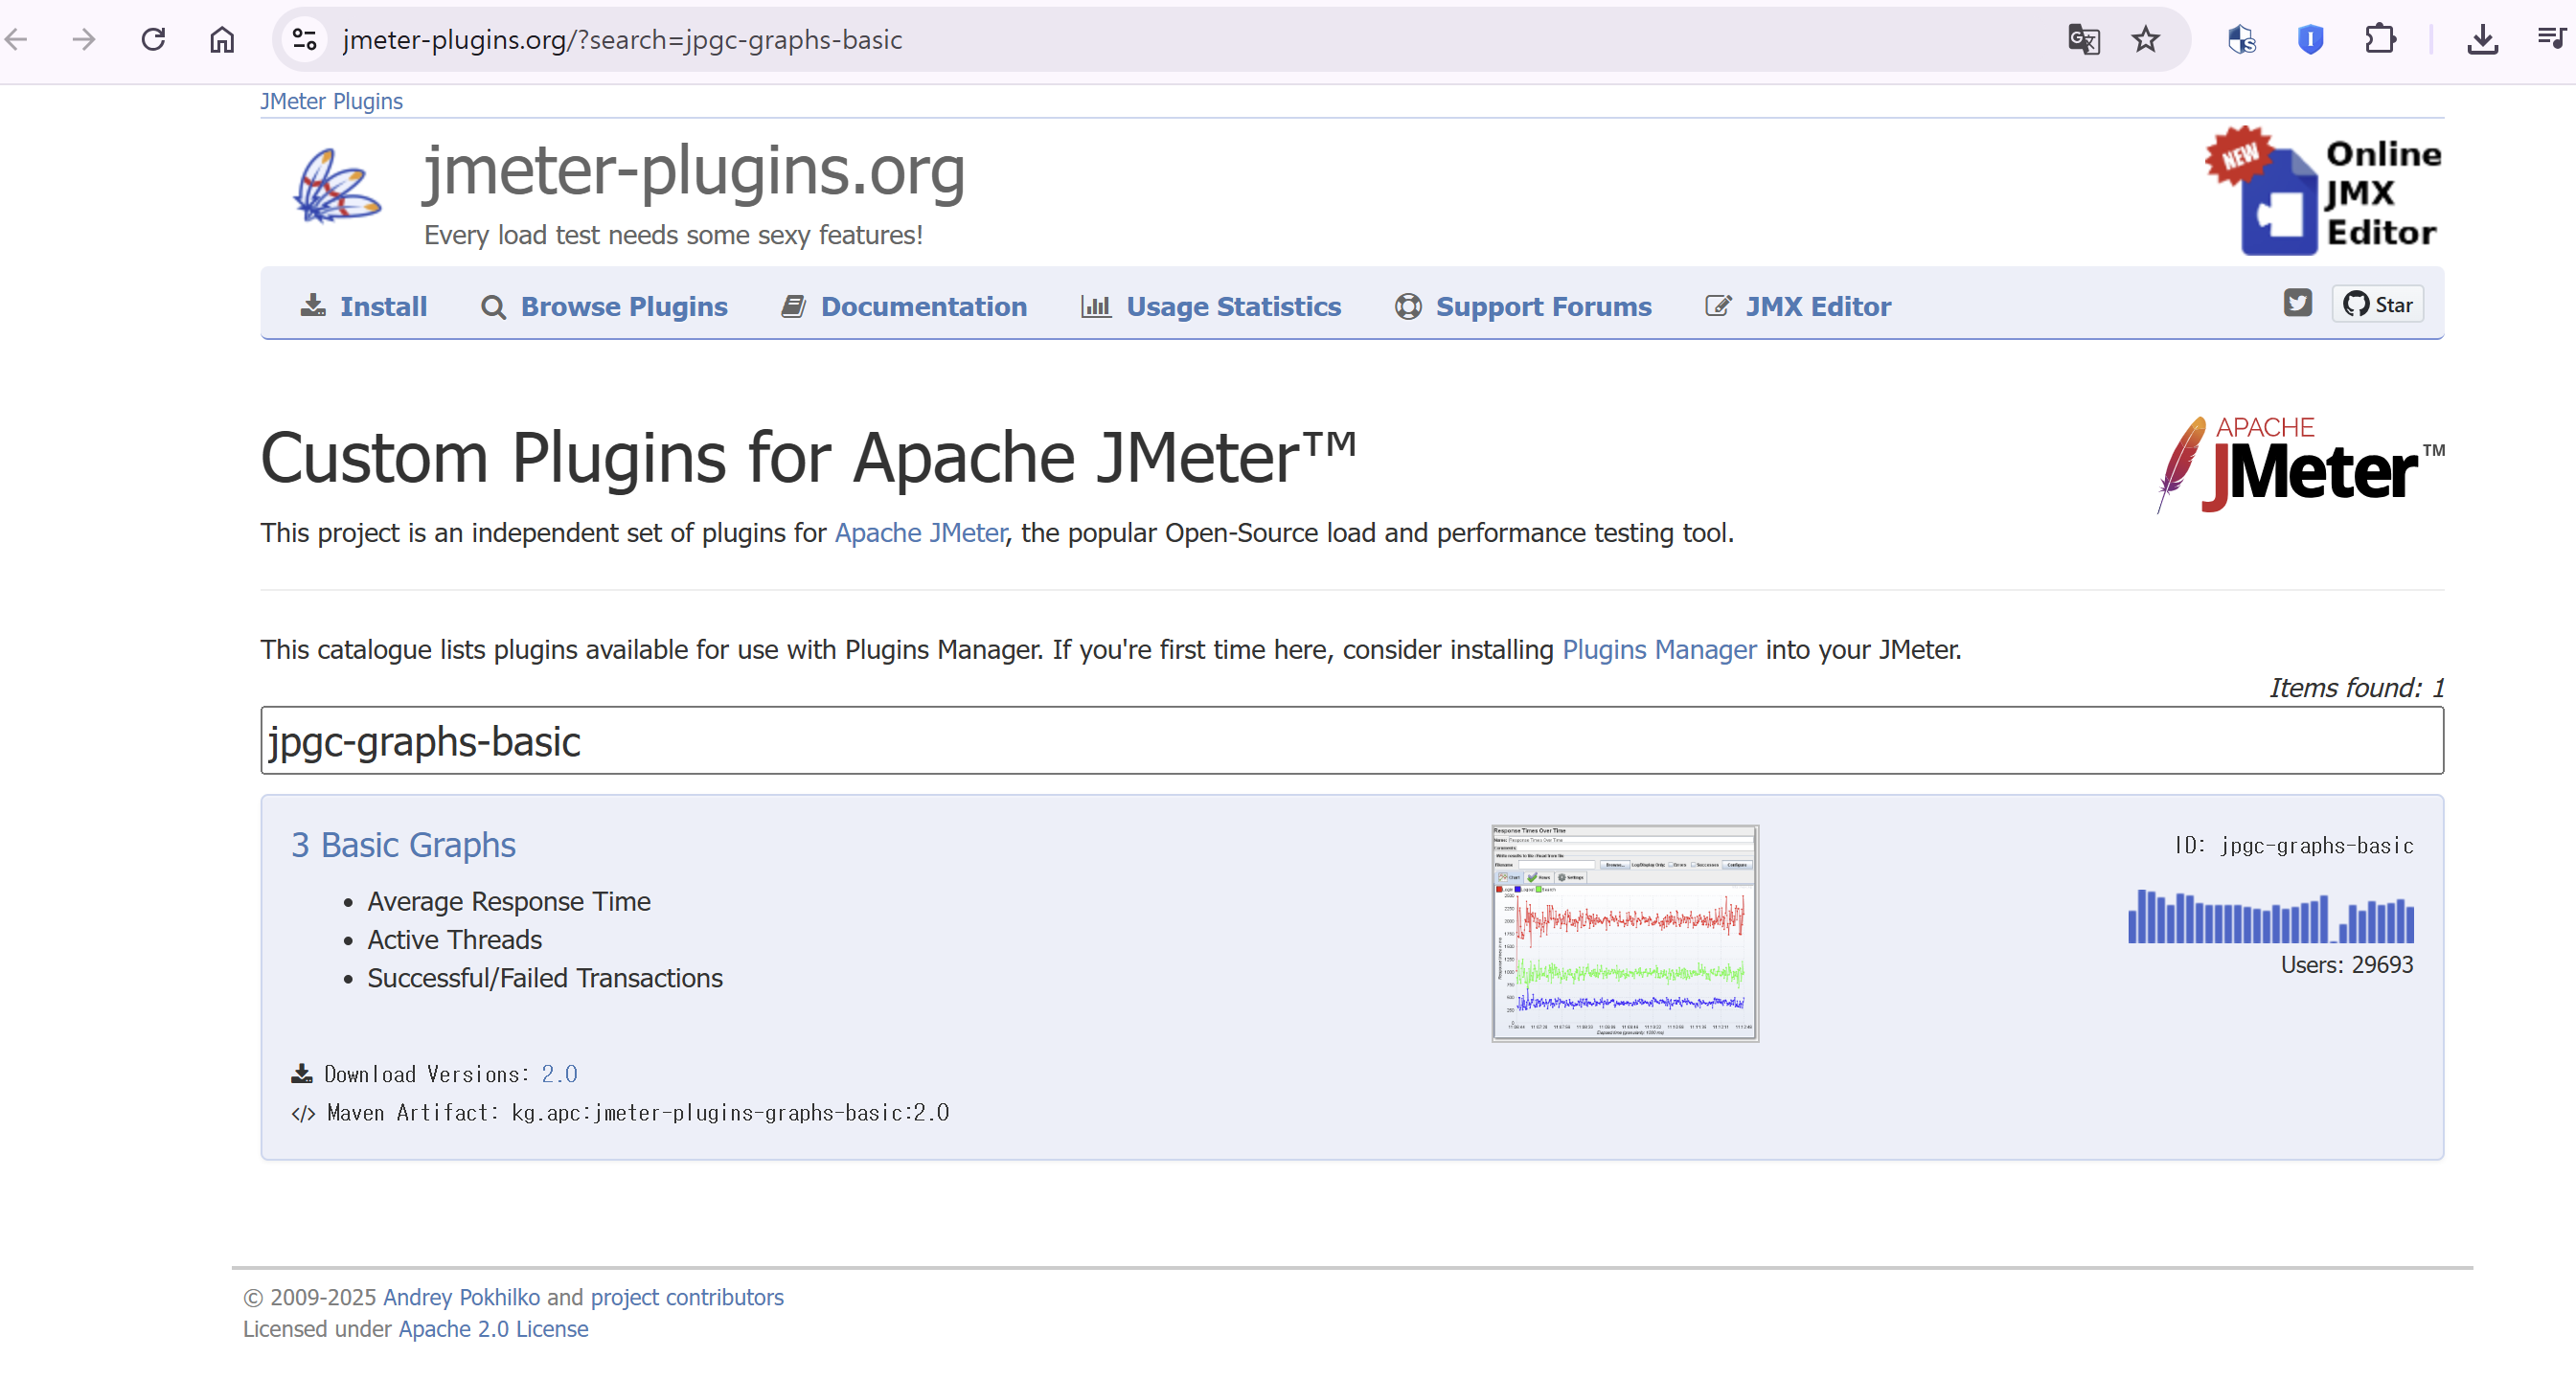Open the 3 Basic Graphs plugin title
The image size is (2576, 1380).
point(403,845)
